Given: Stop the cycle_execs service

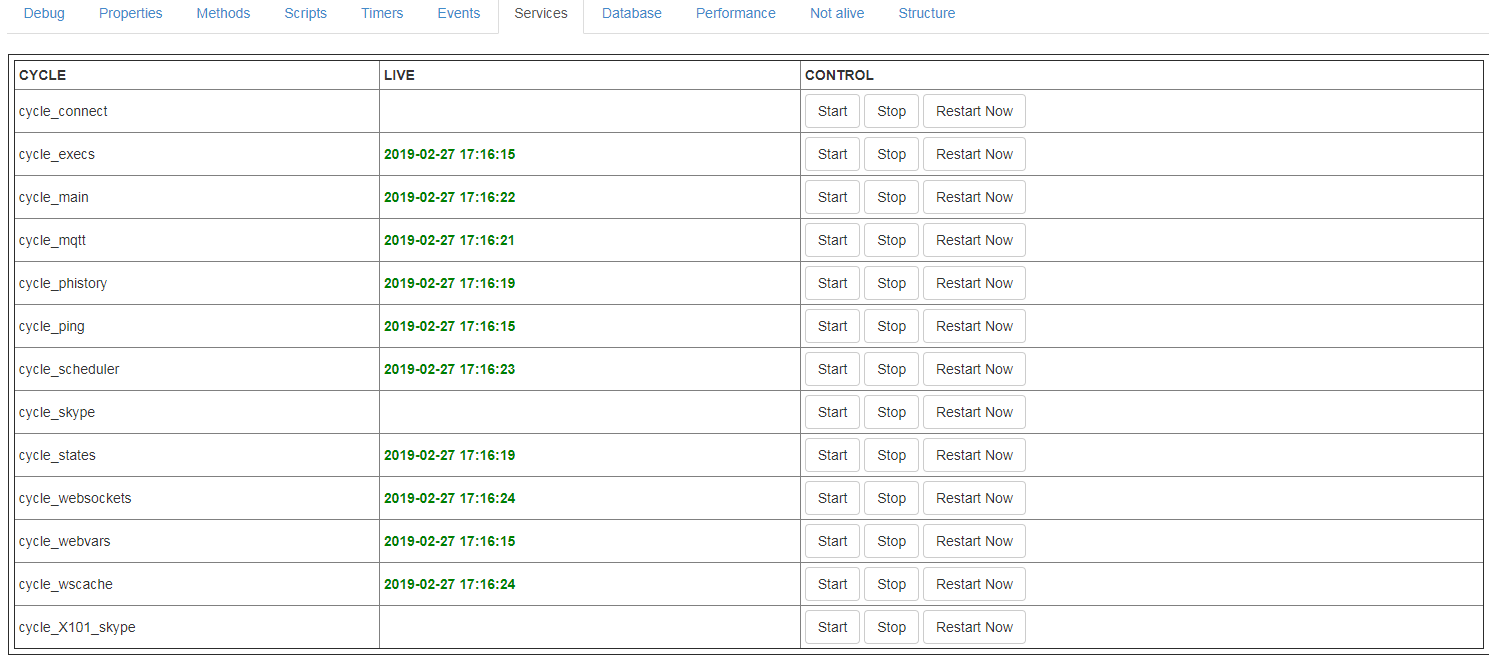Looking at the screenshot, I should pyautogui.click(x=891, y=154).
